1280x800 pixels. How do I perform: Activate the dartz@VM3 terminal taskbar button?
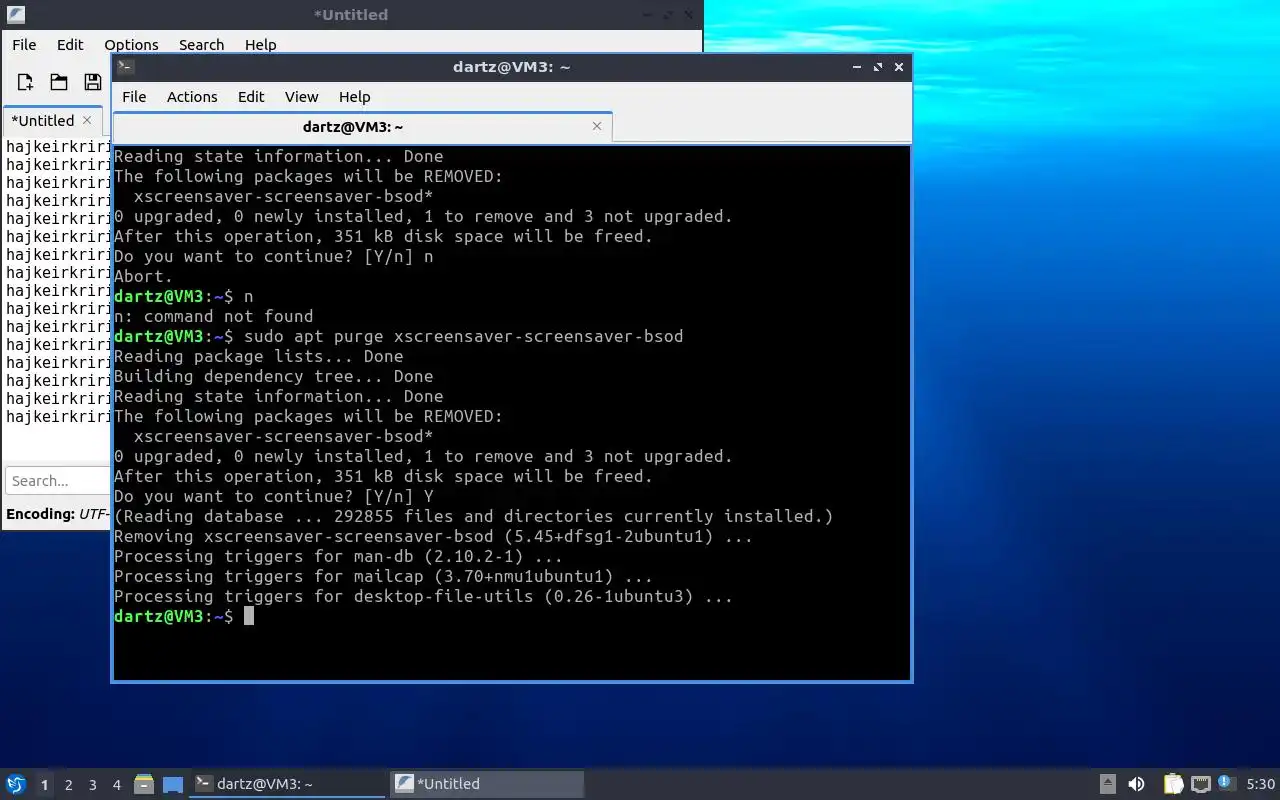(287, 784)
